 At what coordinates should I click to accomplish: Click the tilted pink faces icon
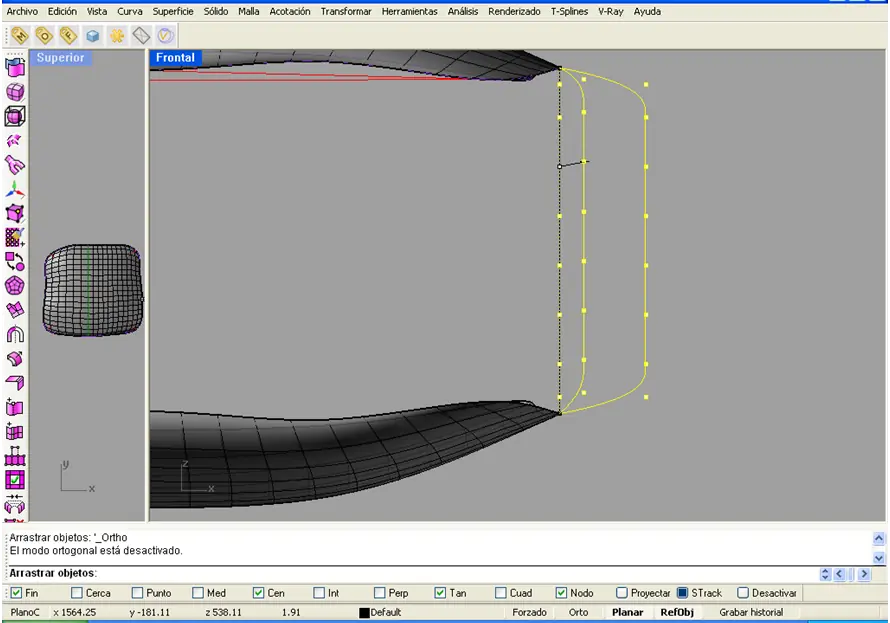pos(15,310)
